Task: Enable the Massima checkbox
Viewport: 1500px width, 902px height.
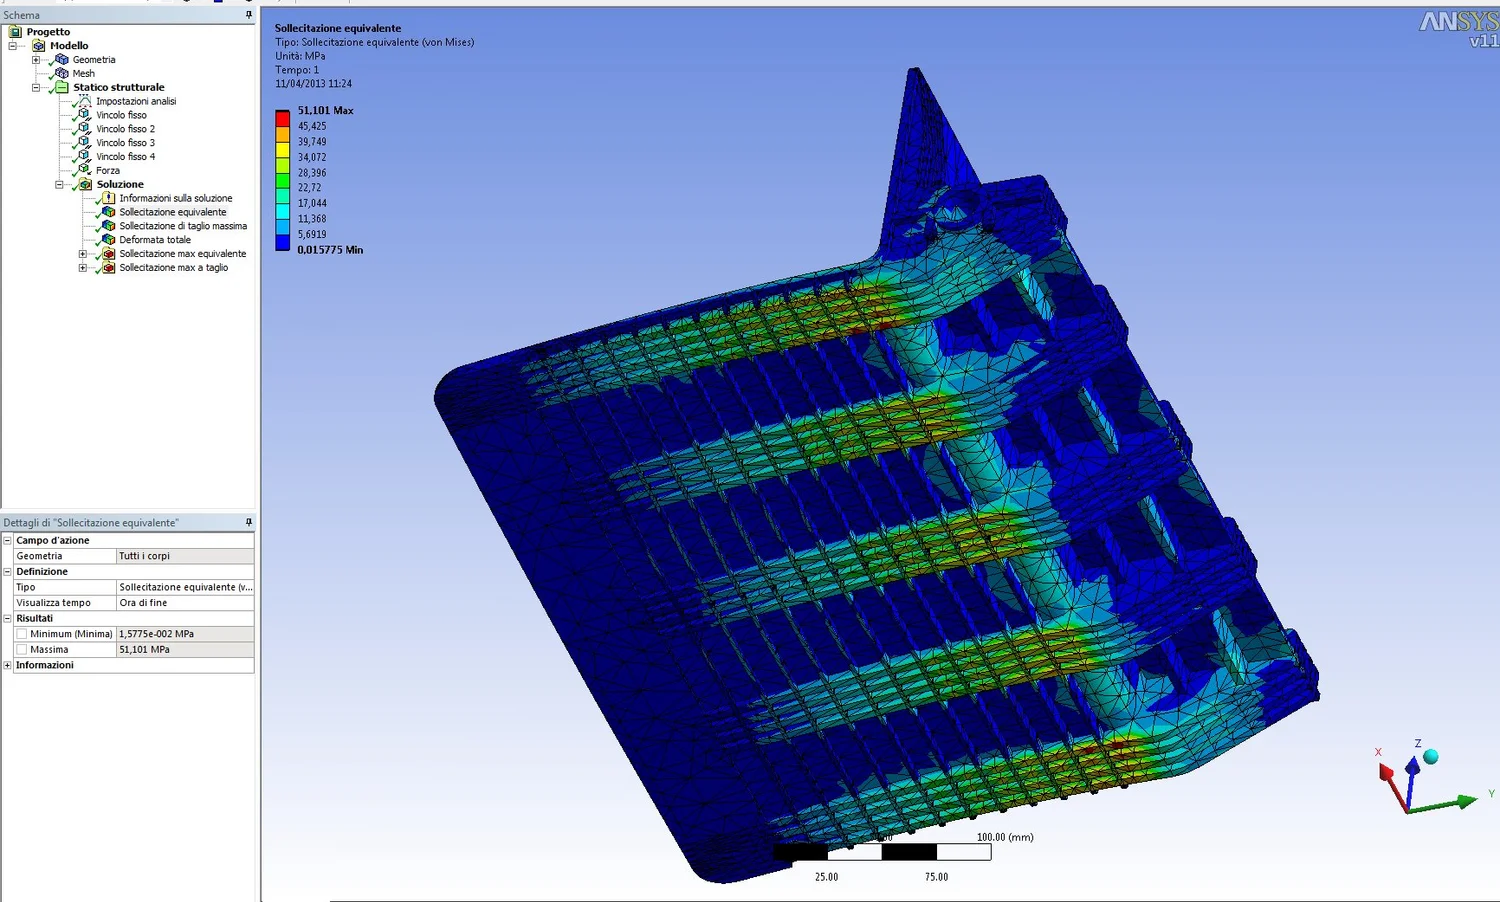Action: pos(21,650)
